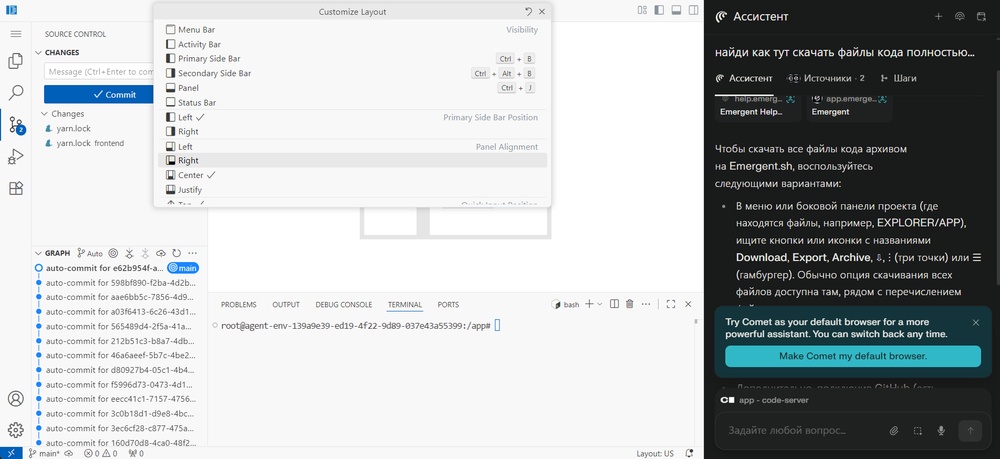
Task: Reset layout to defaults in Customize Layout
Action: click(x=529, y=11)
